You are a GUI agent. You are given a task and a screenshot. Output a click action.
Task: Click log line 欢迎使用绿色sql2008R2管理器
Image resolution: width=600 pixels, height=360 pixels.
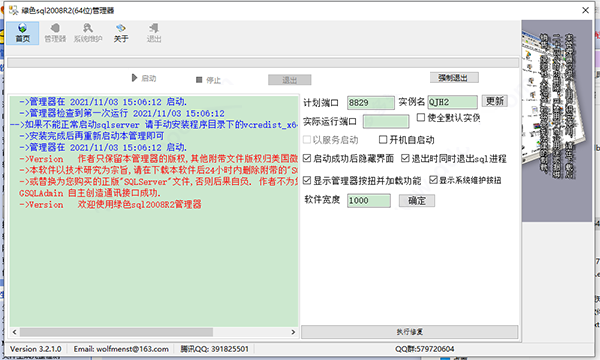click(x=110, y=204)
